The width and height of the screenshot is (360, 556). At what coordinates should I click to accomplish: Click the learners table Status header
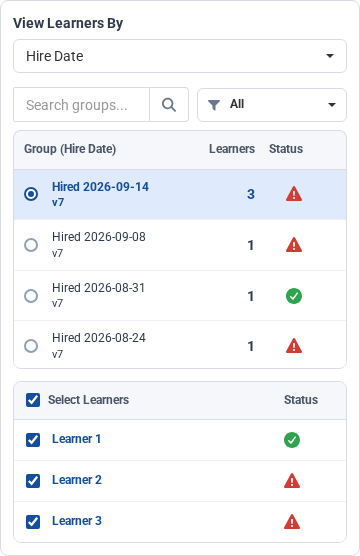coord(301,400)
